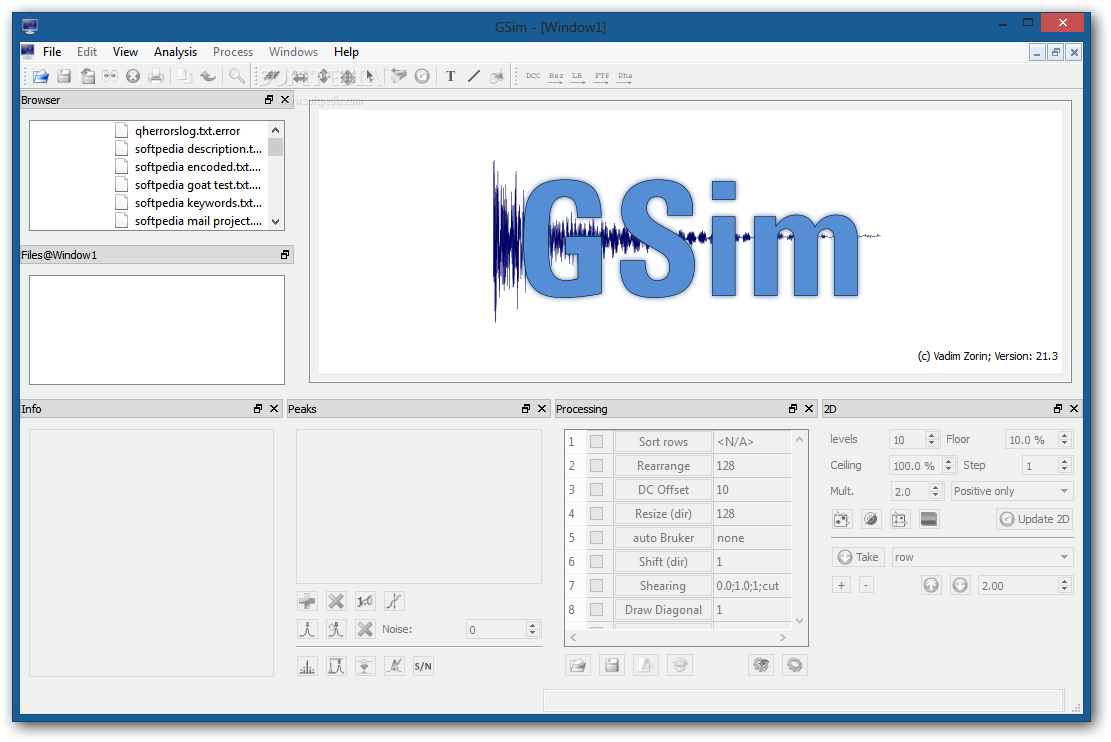The height and width of the screenshot is (742, 1111).
Task: Select the text annotation T tool
Action: click(451, 76)
